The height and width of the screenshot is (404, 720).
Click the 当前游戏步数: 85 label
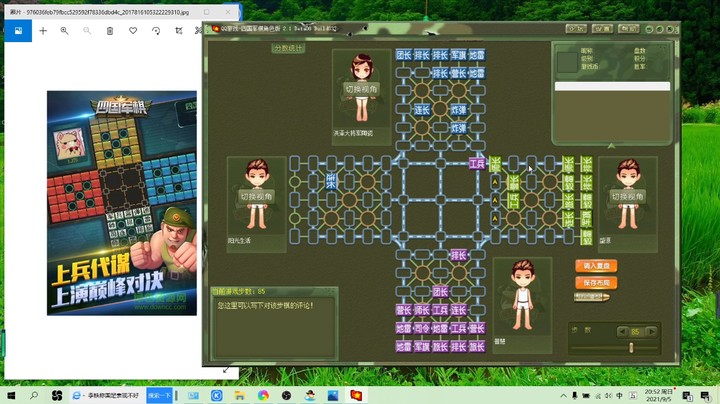(239, 292)
